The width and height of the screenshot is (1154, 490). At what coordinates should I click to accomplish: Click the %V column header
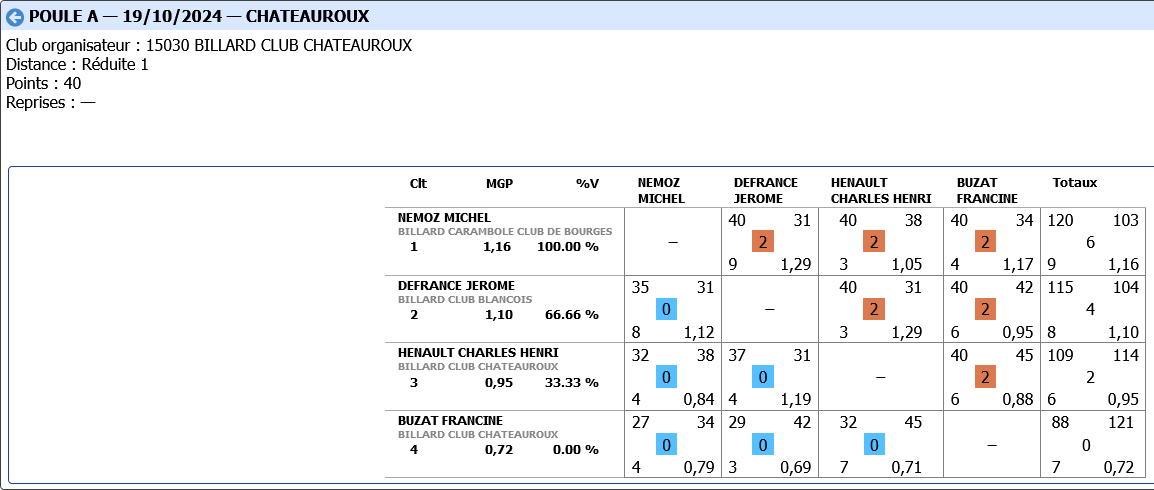point(587,183)
